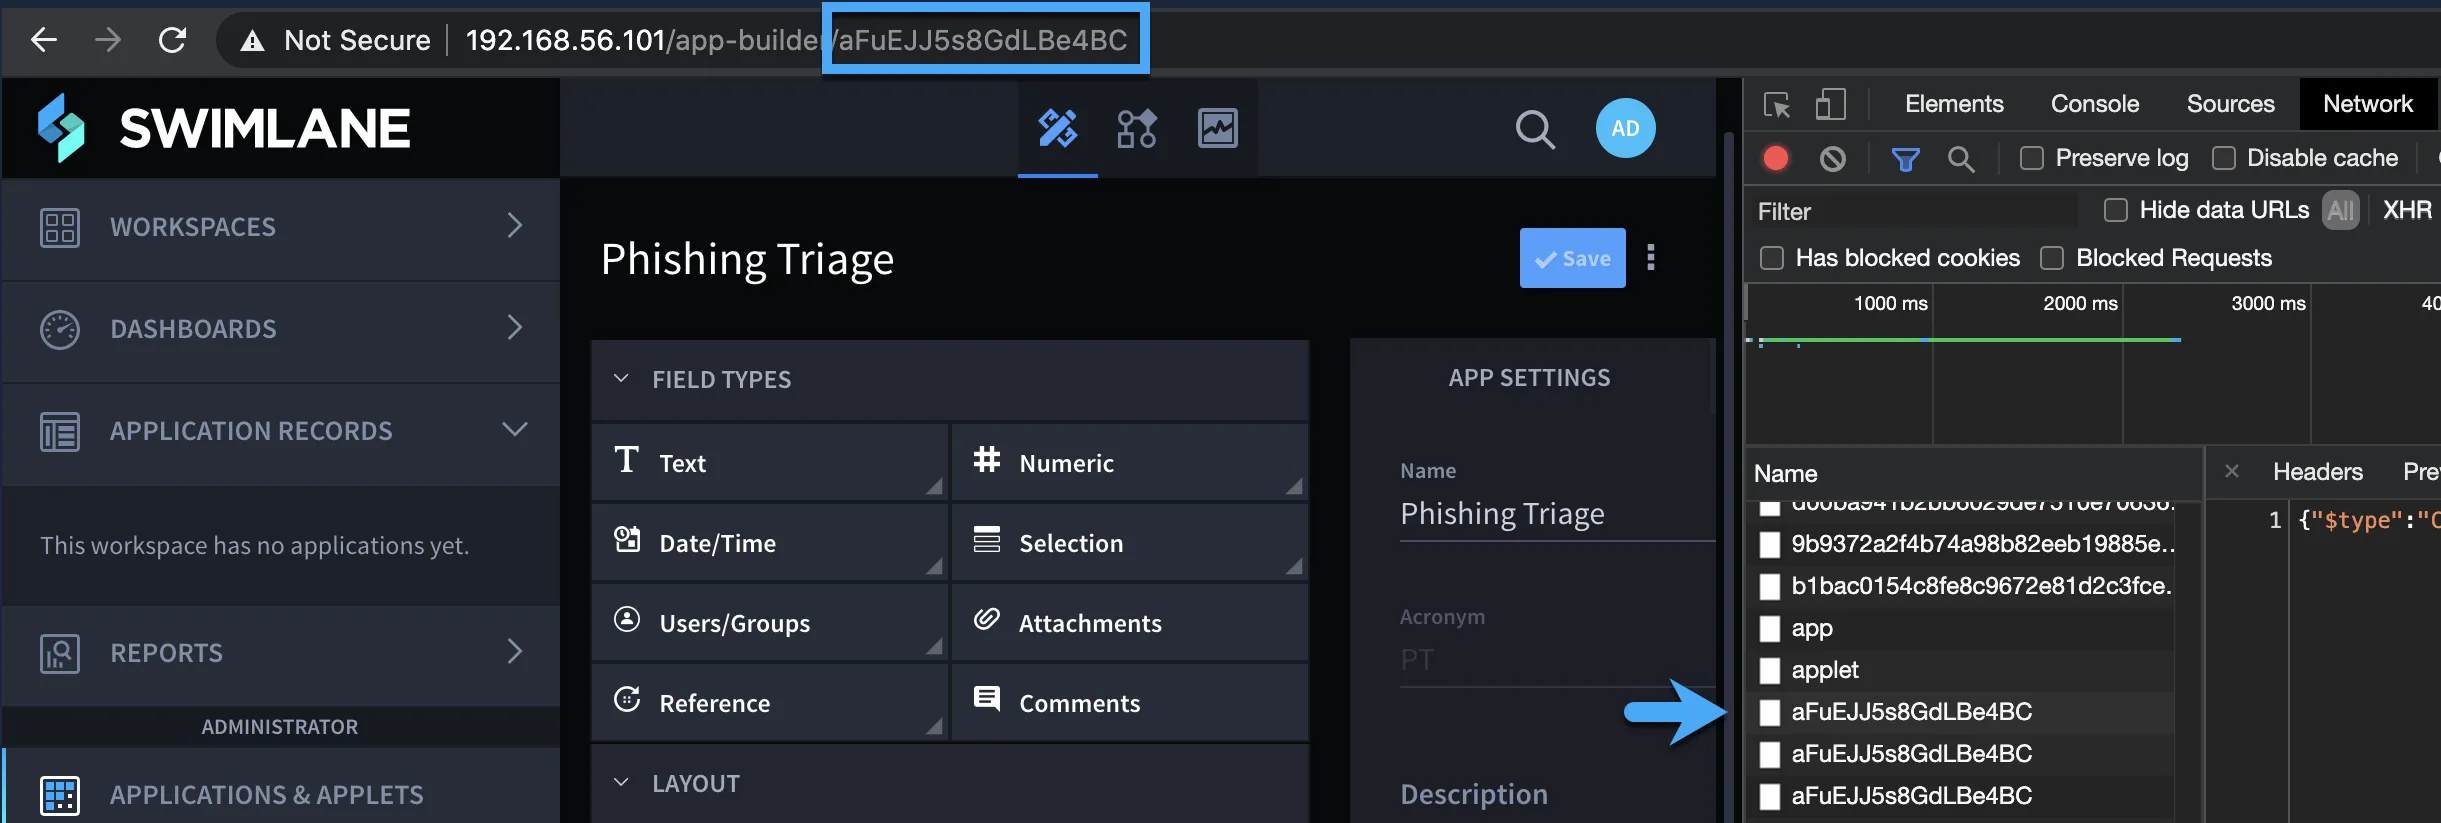Toggle DevTools device toolbar icon
The image size is (2441, 823).
tap(1830, 104)
